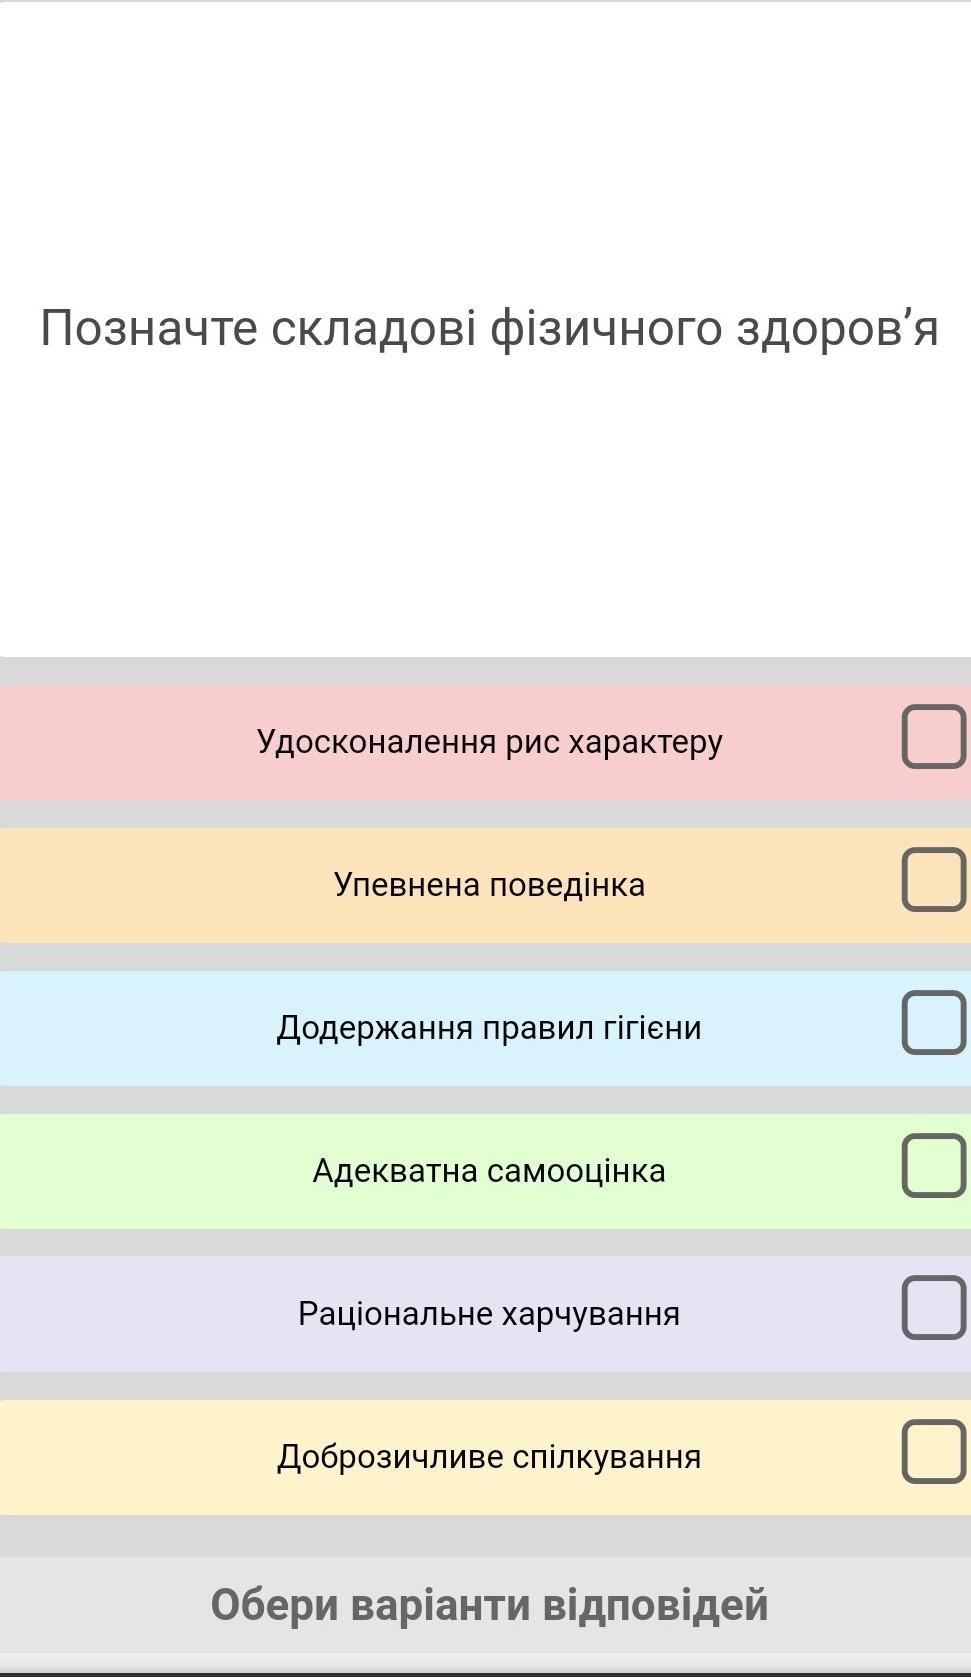Tick the Упевнена поведінка checkbox

(x=933, y=880)
